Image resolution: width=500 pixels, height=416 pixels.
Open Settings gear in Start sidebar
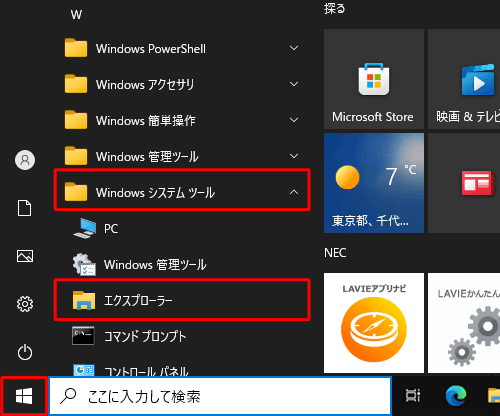(25, 304)
